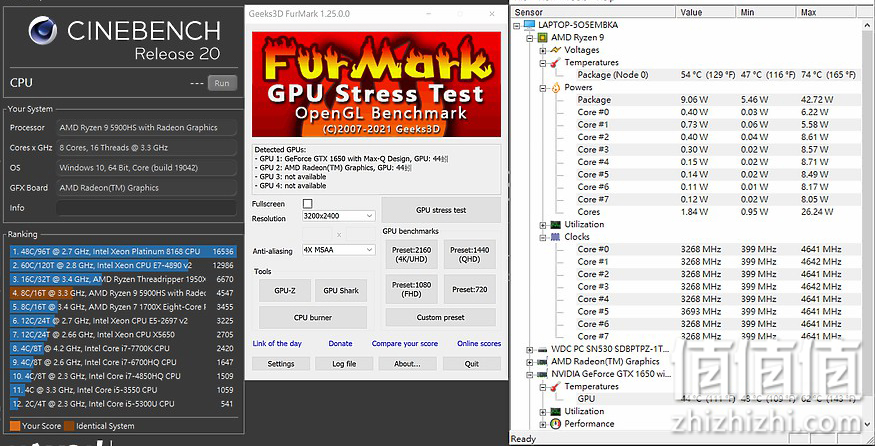
Task: Expand the WDC PC SN530 drive node
Action: tap(530, 349)
